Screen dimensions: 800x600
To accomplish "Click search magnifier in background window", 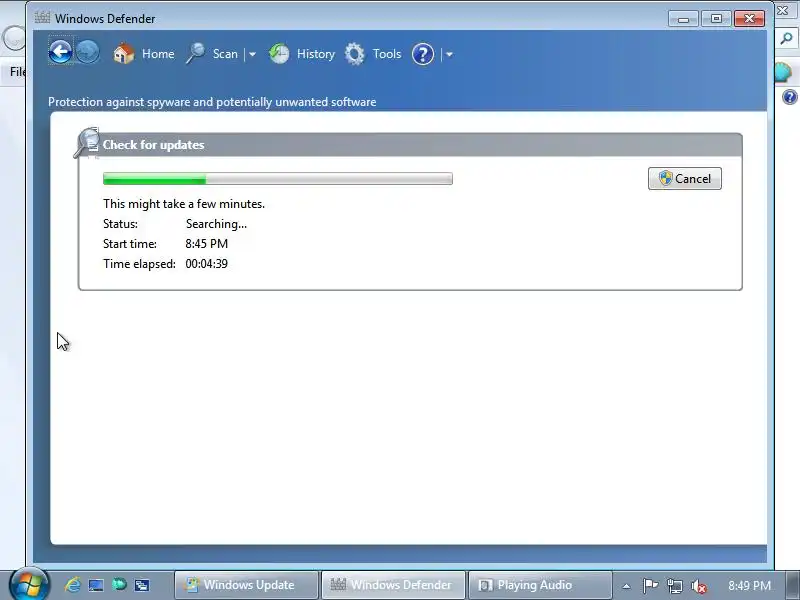I will tap(787, 38).
